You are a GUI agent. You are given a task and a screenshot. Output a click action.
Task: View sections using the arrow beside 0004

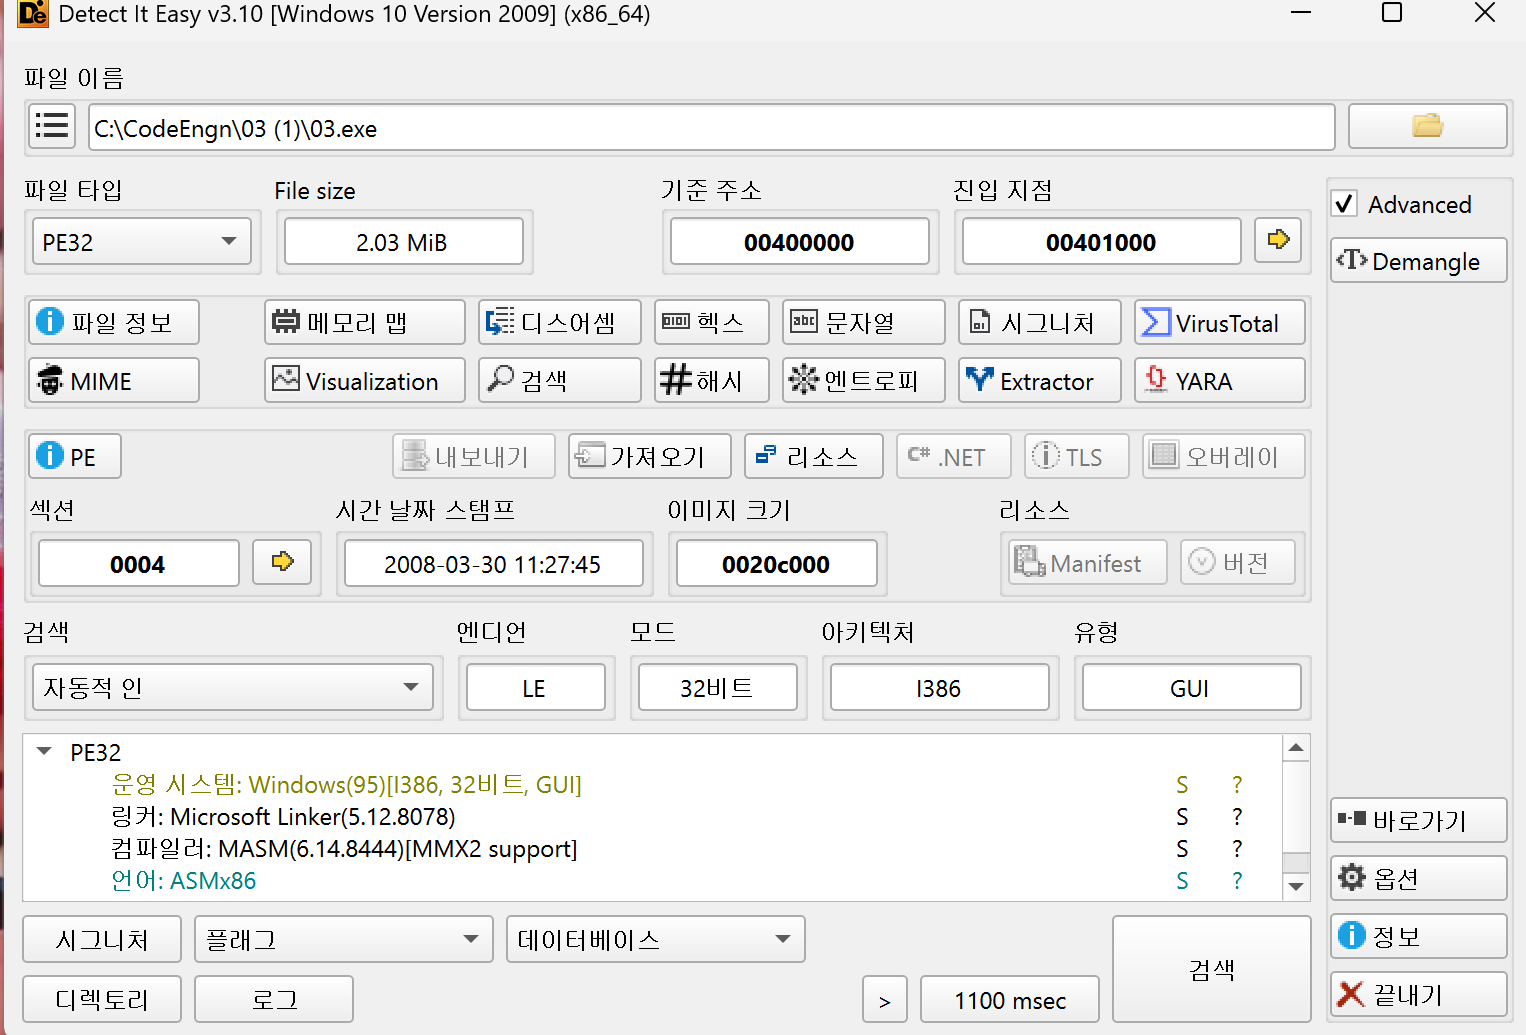click(x=282, y=562)
